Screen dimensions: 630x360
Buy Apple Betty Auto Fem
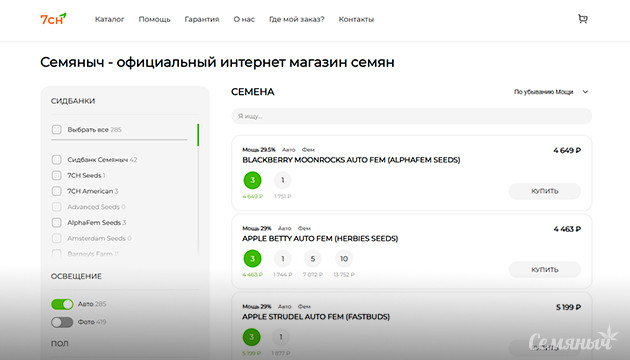tap(545, 270)
